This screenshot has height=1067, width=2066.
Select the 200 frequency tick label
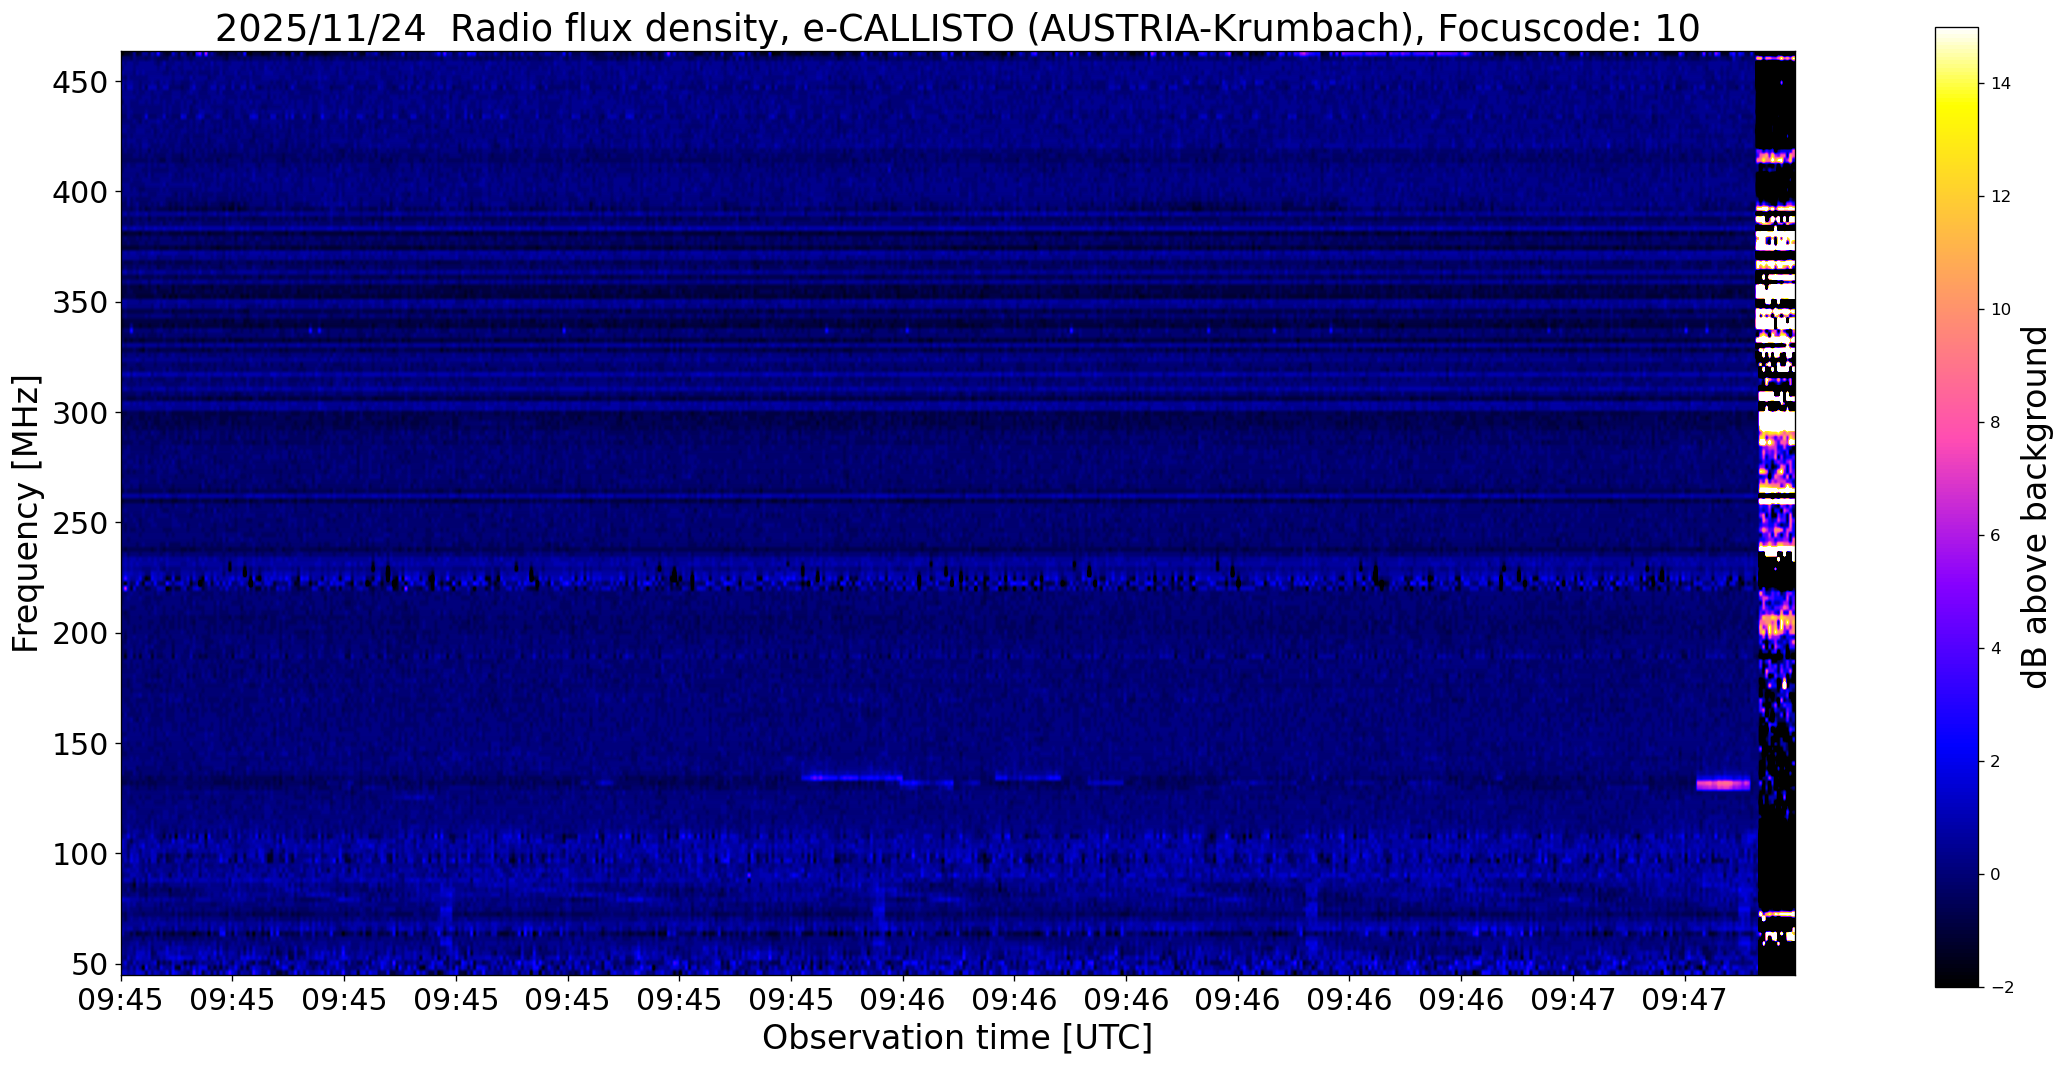click(x=79, y=633)
